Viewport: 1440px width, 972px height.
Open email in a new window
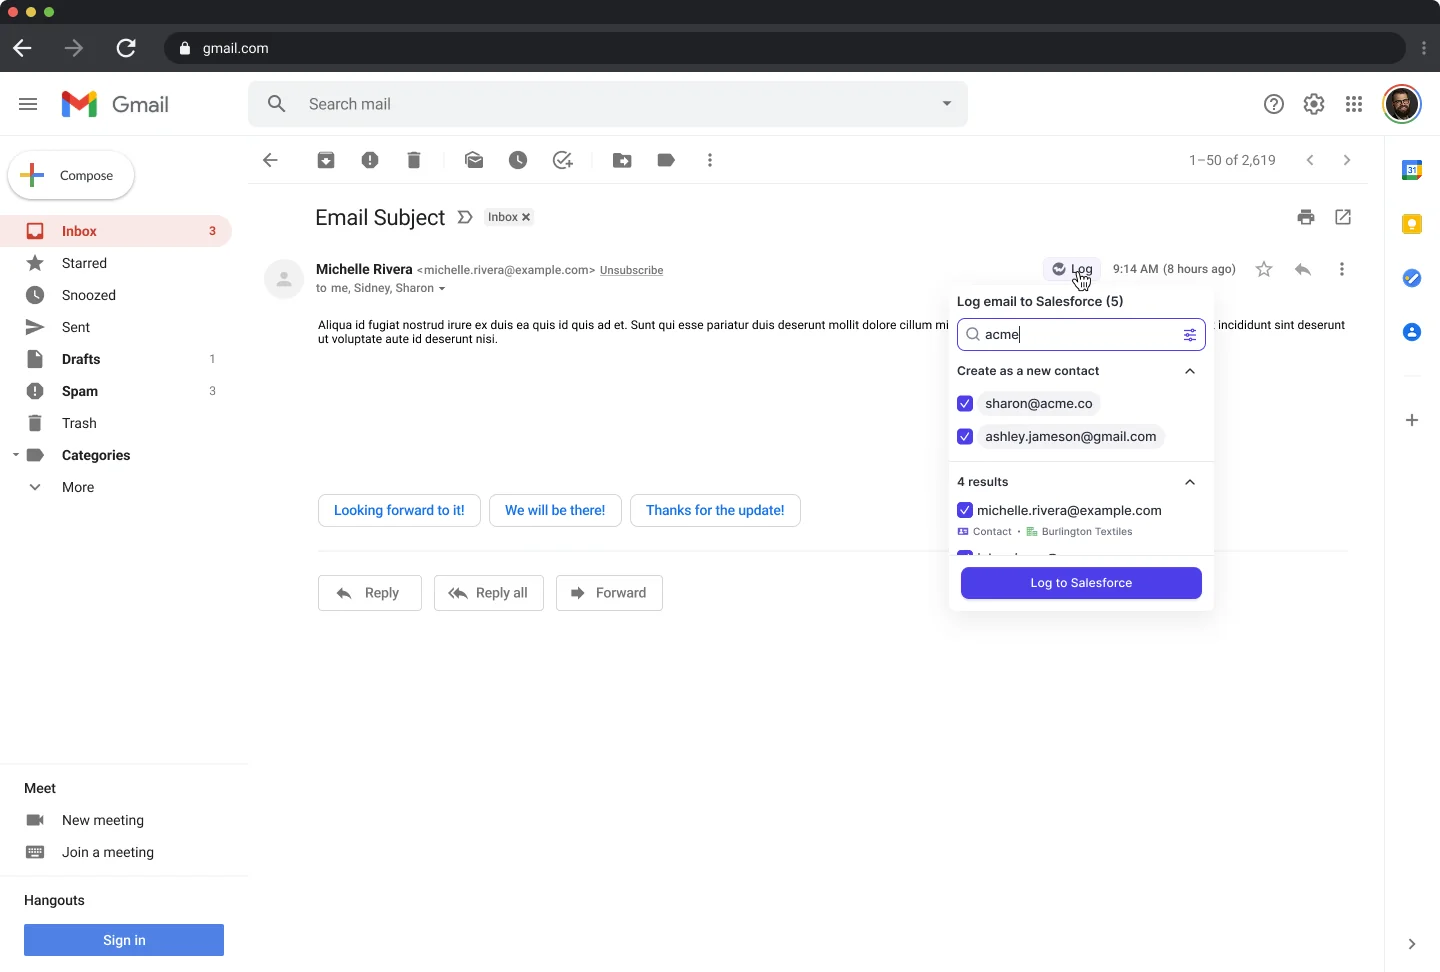pos(1343,217)
